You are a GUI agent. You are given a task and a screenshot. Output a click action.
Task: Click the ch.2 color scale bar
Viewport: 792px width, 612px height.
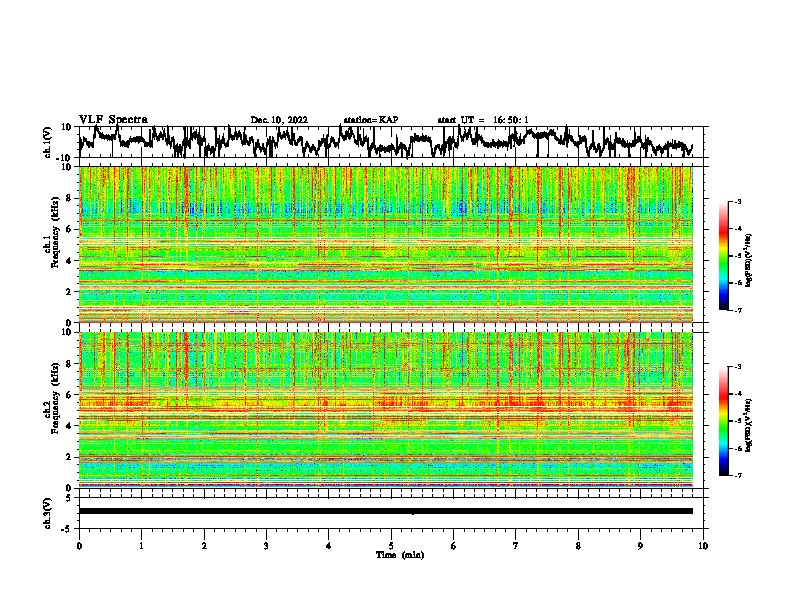[x=724, y=421]
